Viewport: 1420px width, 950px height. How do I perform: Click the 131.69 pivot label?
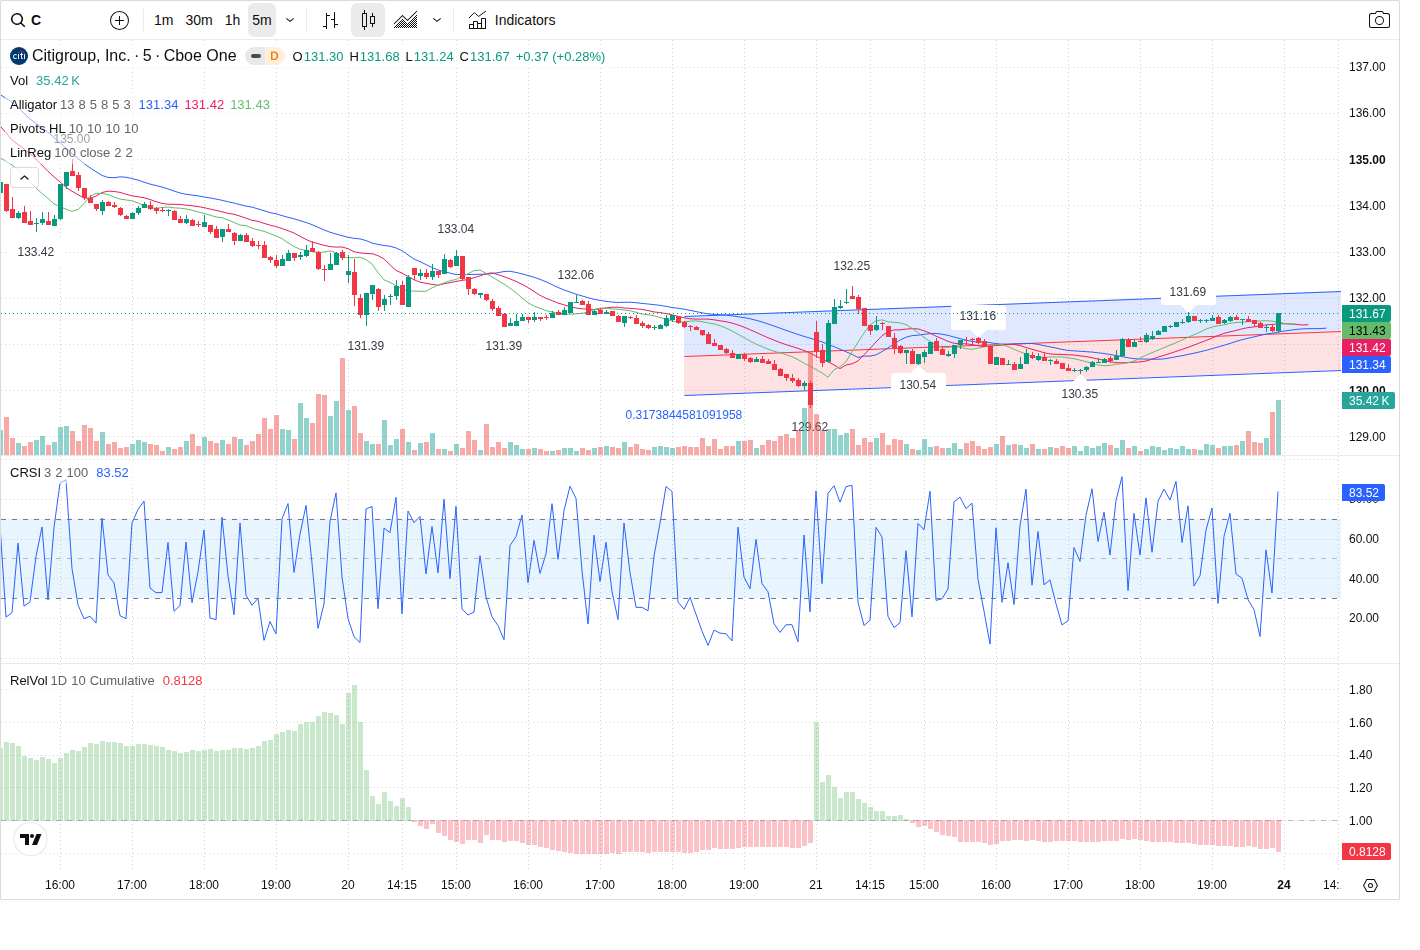point(1188,292)
